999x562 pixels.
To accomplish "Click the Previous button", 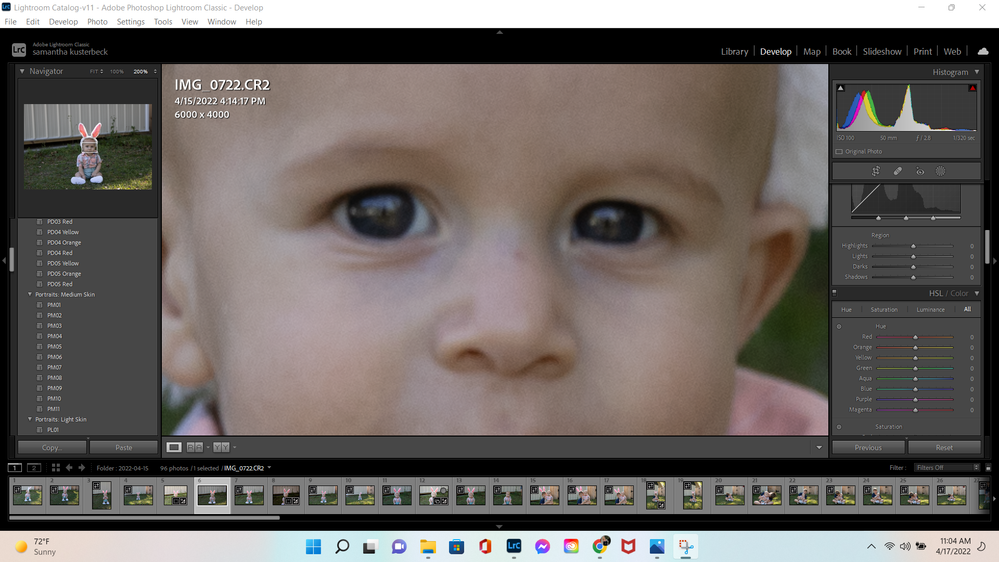I will pyautogui.click(x=868, y=447).
